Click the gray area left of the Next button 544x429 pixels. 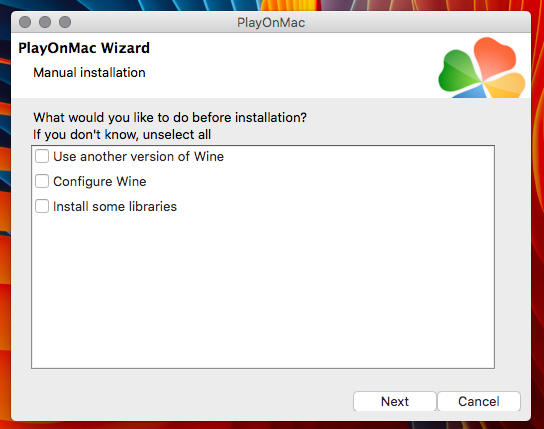pyautogui.click(x=180, y=401)
